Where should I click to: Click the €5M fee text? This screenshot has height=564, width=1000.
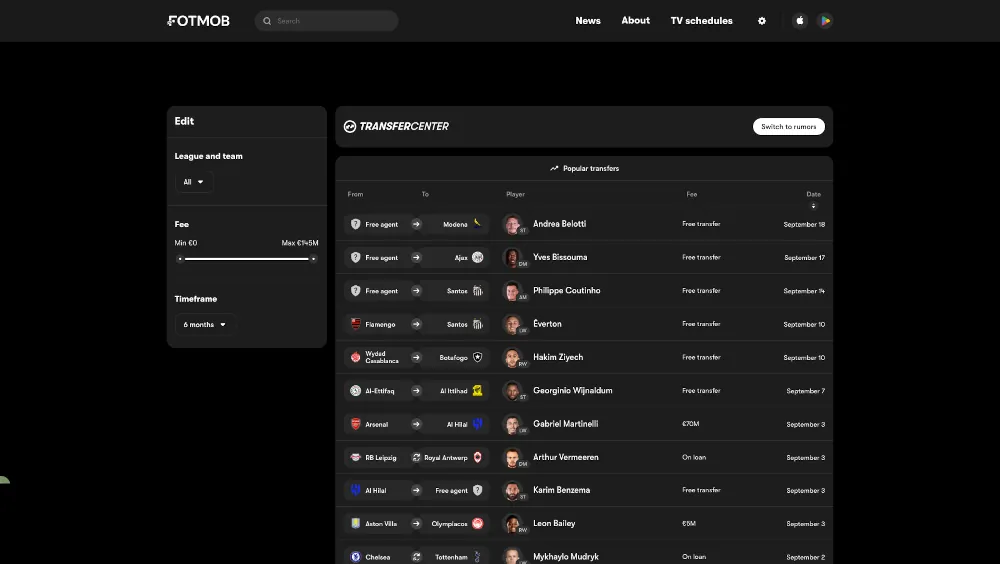689,523
